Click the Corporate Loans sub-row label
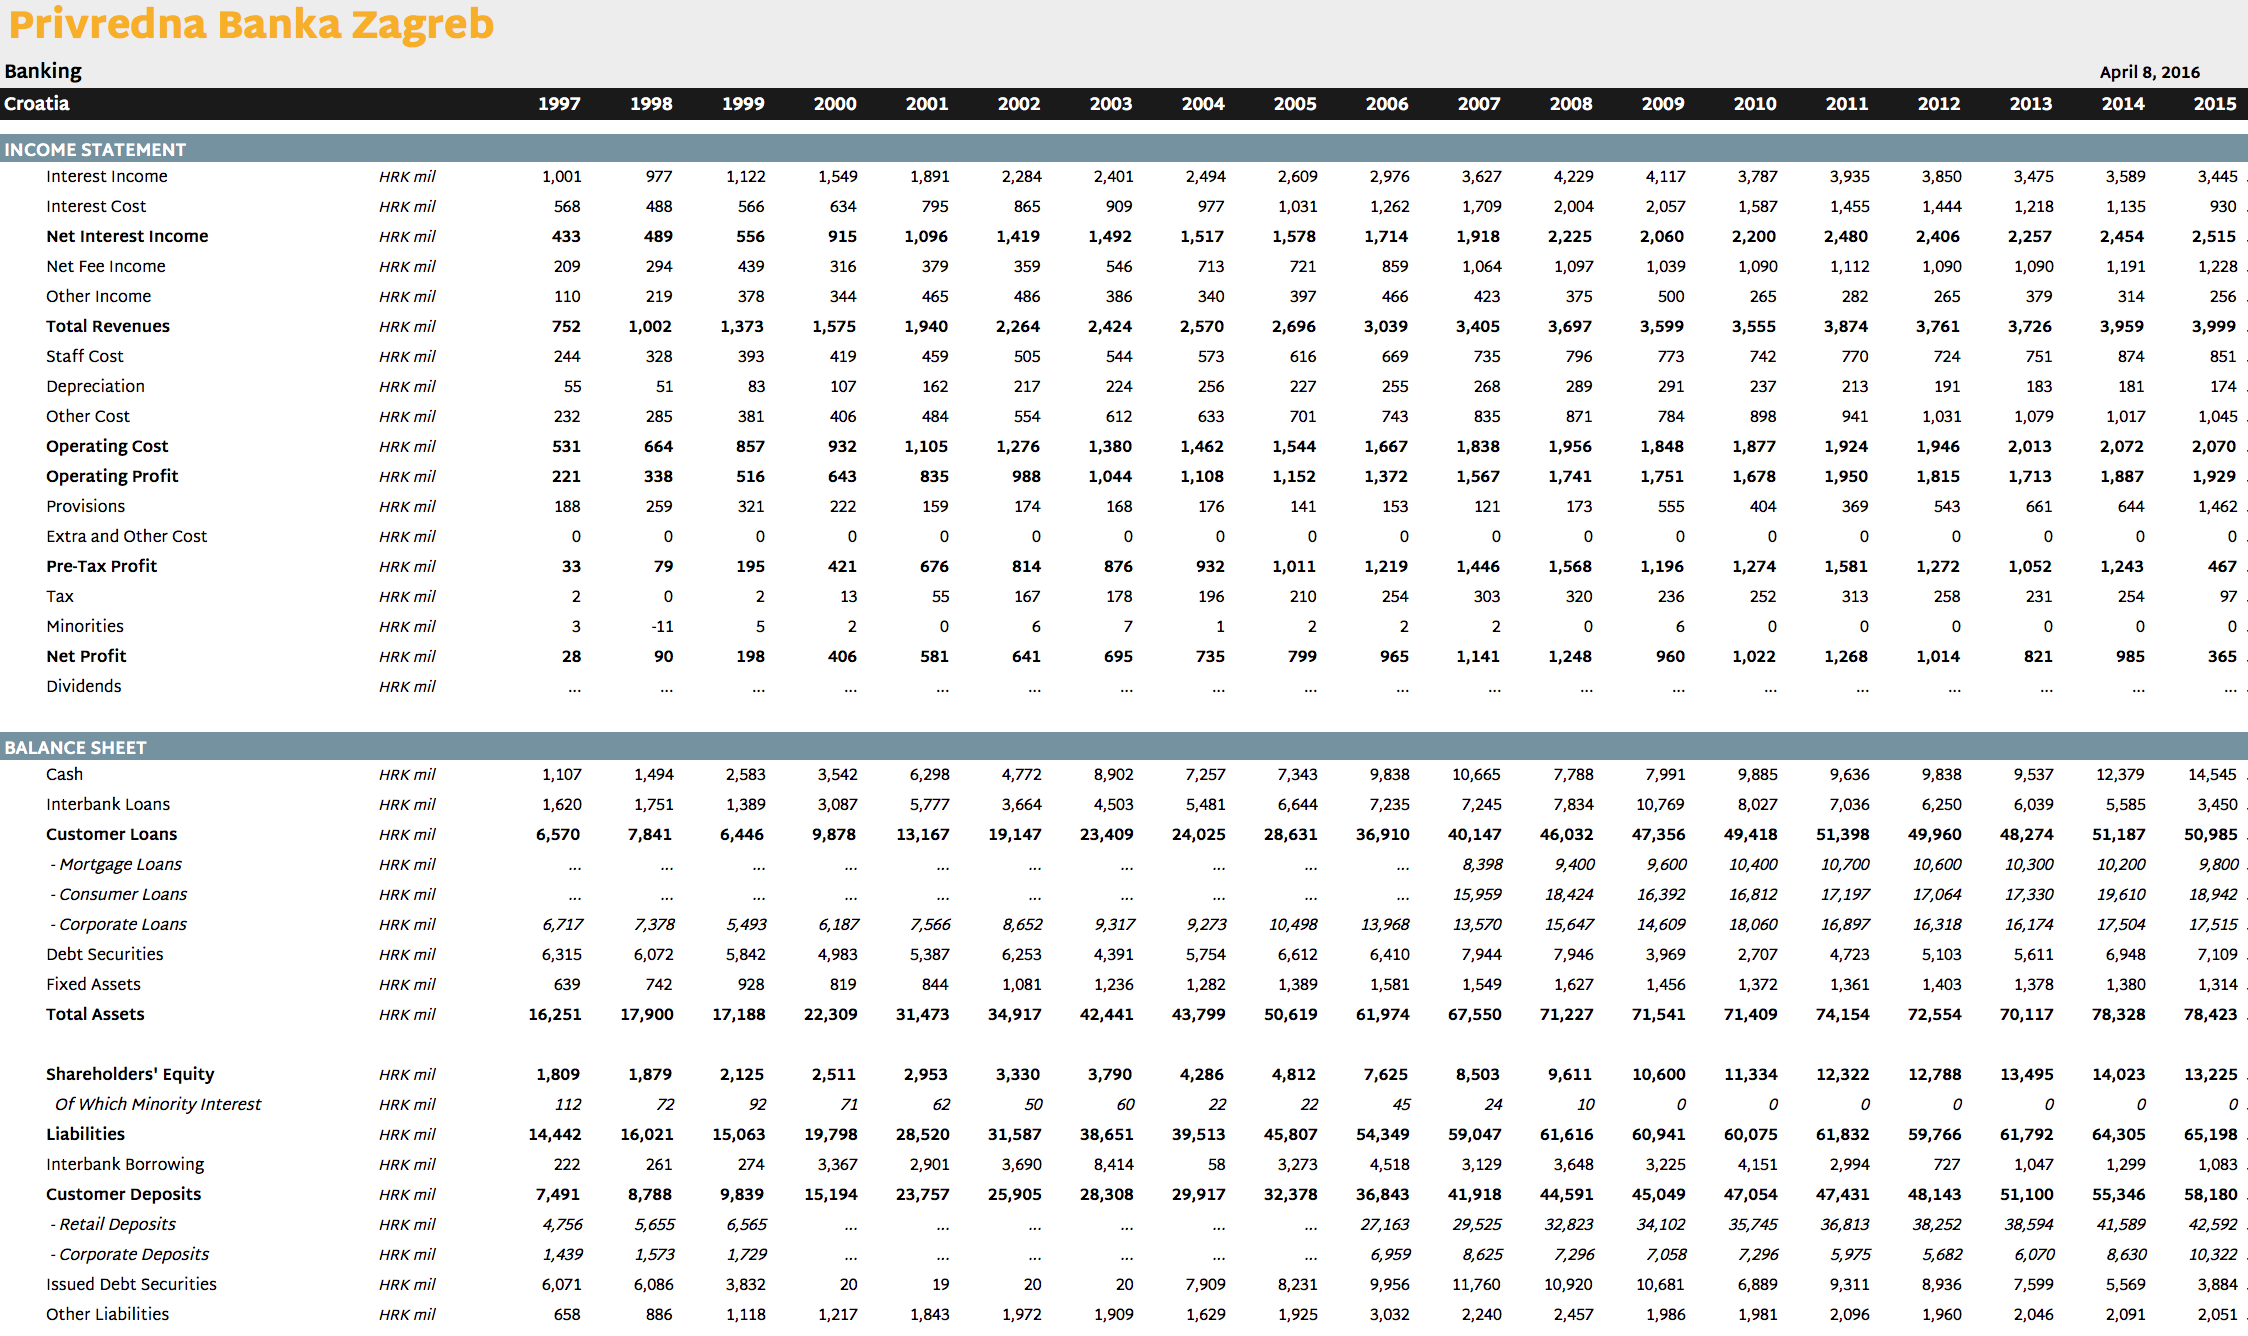This screenshot has height=1336, width=2248. pos(119,924)
